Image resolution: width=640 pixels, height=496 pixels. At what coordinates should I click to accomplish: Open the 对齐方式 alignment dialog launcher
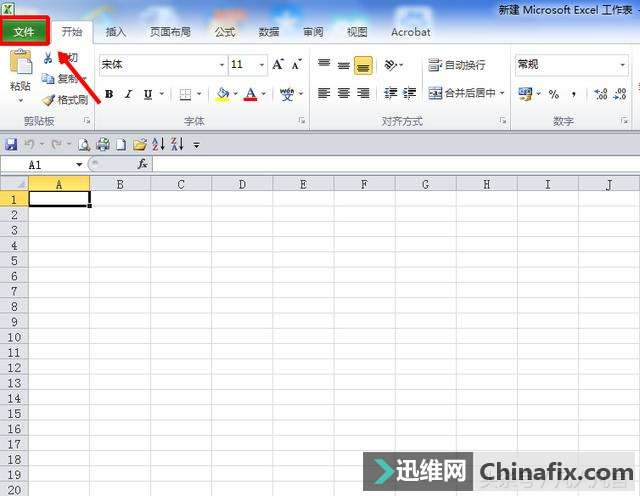[x=503, y=120]
